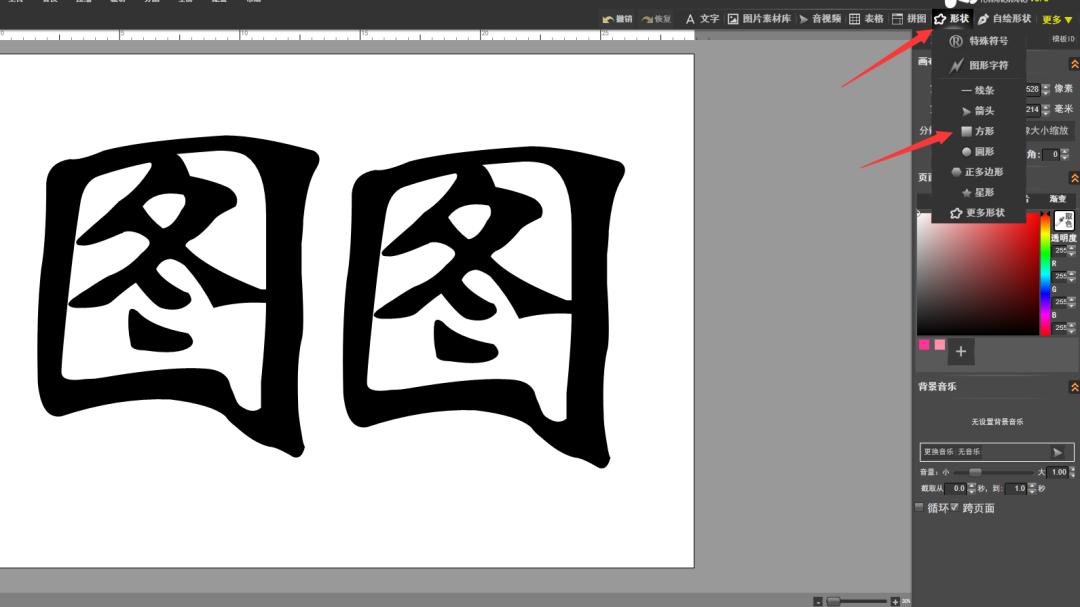The height and width of the screenshot is (607, 1080).
Task: Pick a color with the 取色 eyedropper icon
Action: click(x=1066, y=222)
